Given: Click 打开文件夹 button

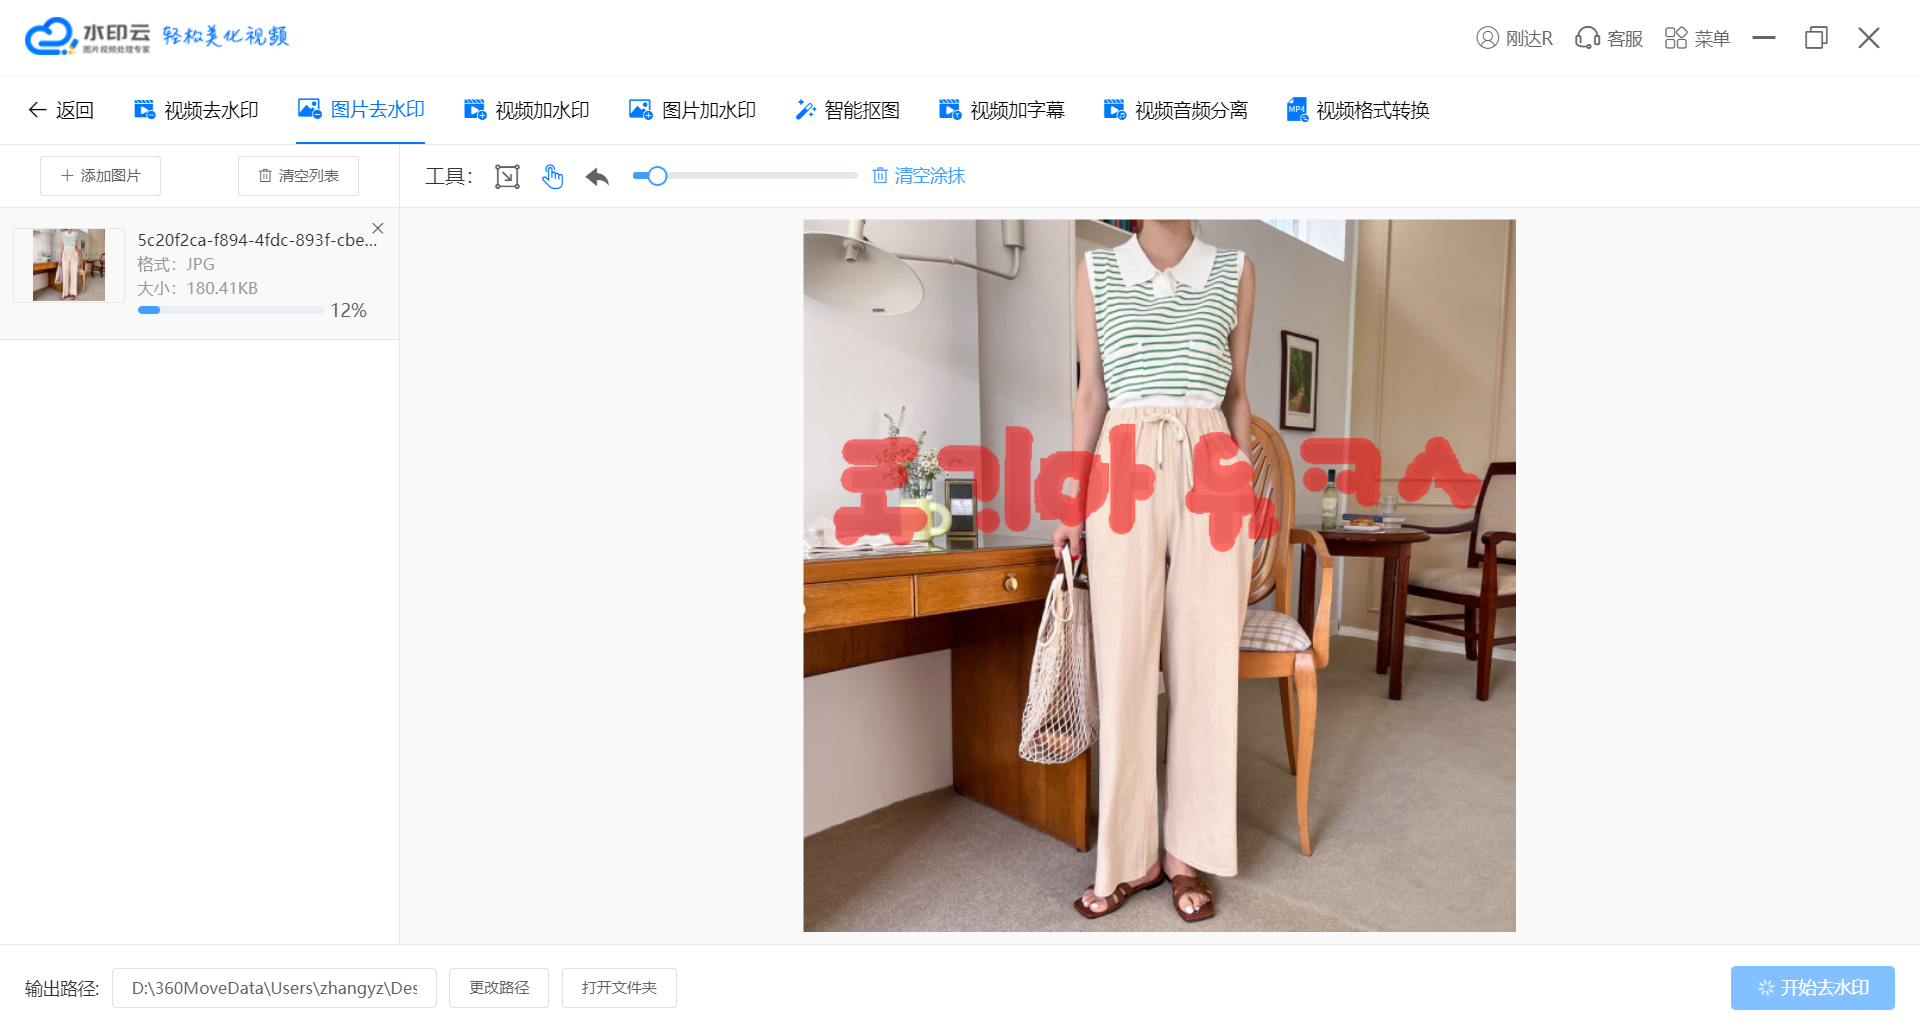Looking at the screenshot, I should pos(619,988).
